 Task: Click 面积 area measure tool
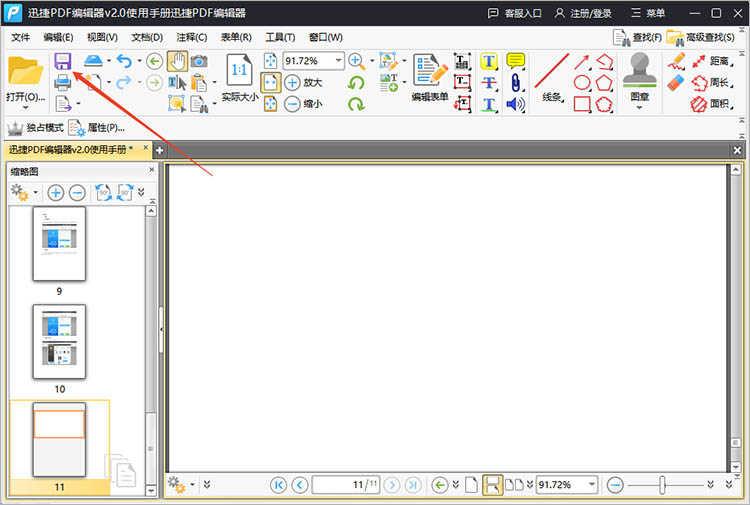713,104
